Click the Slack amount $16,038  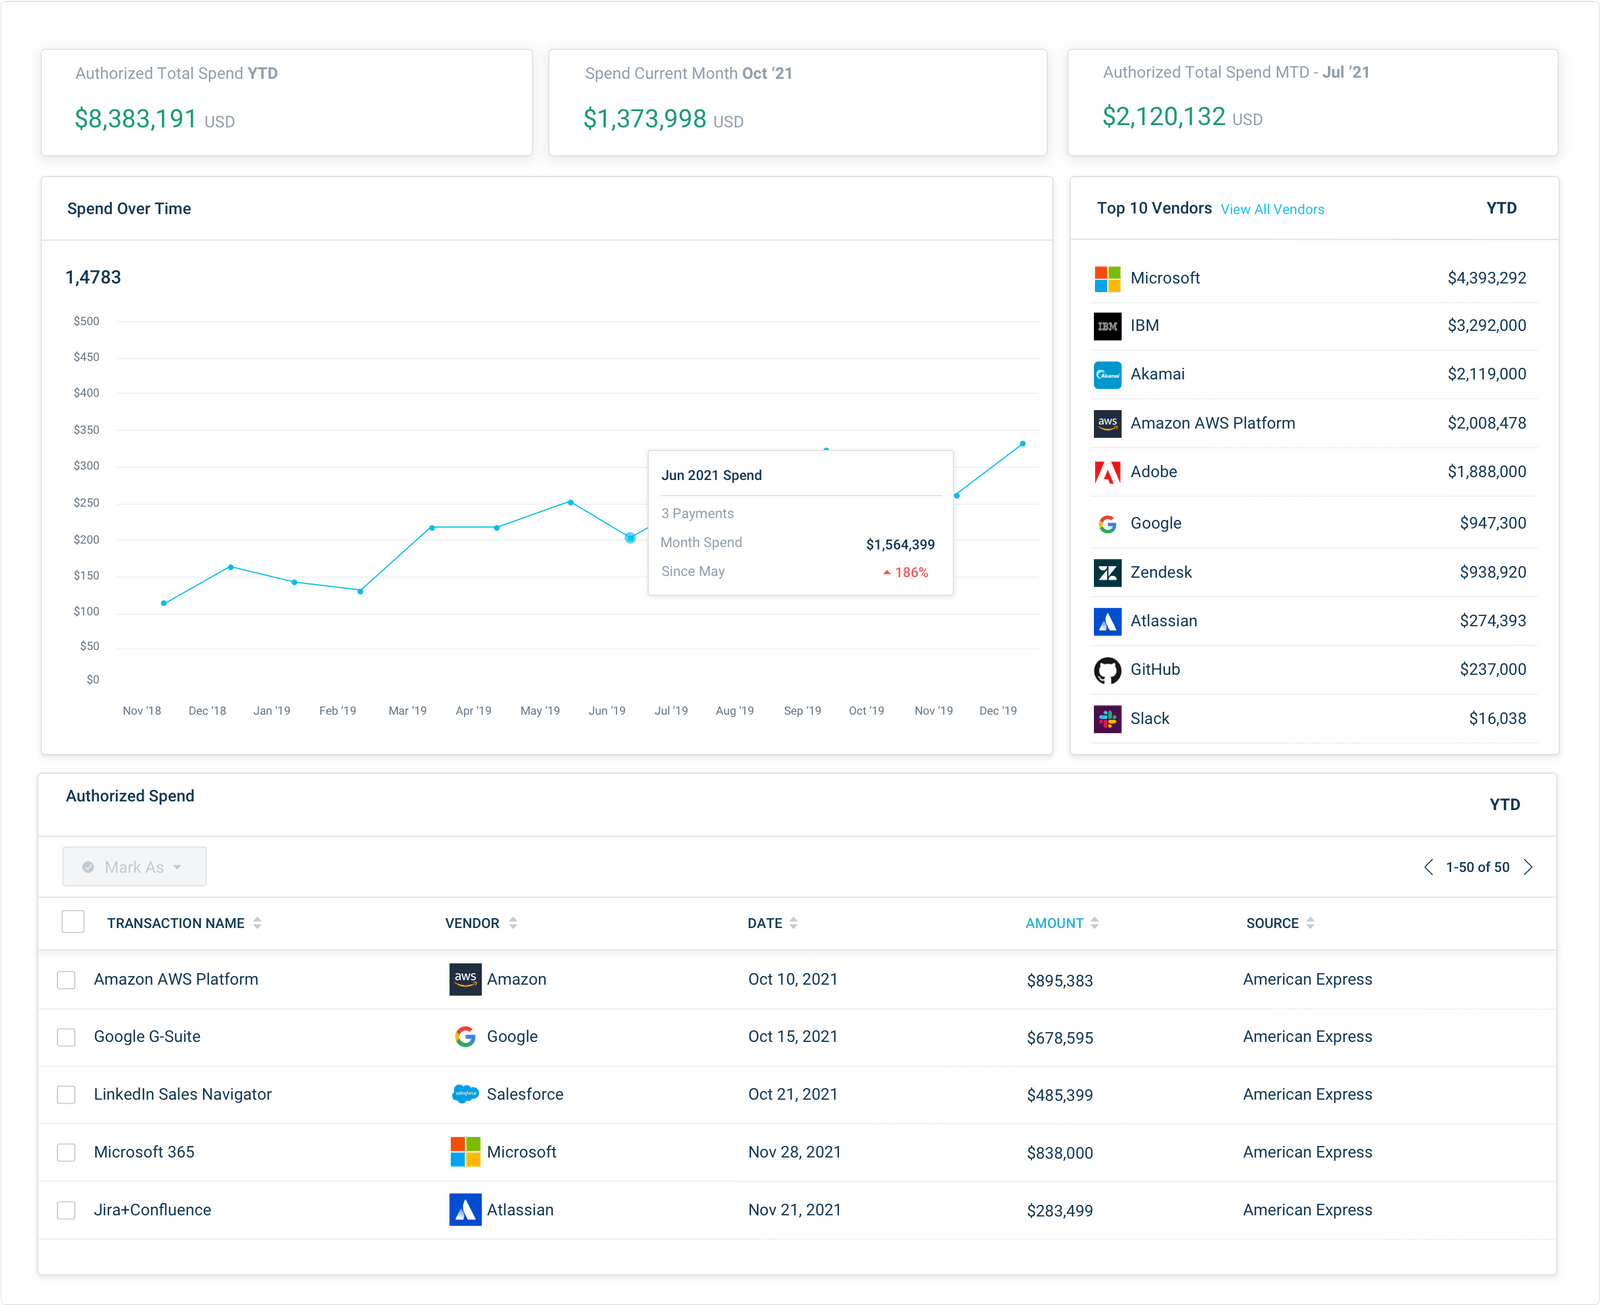click(1497, 718)
